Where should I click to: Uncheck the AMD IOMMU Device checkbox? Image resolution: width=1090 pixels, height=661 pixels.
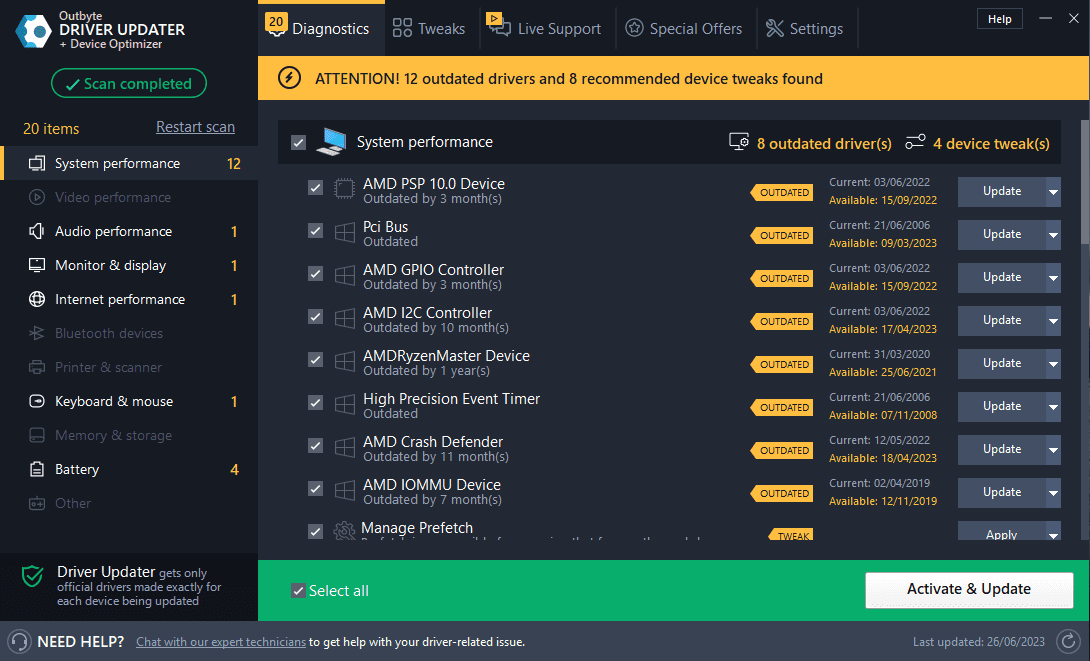pos(316,489)
